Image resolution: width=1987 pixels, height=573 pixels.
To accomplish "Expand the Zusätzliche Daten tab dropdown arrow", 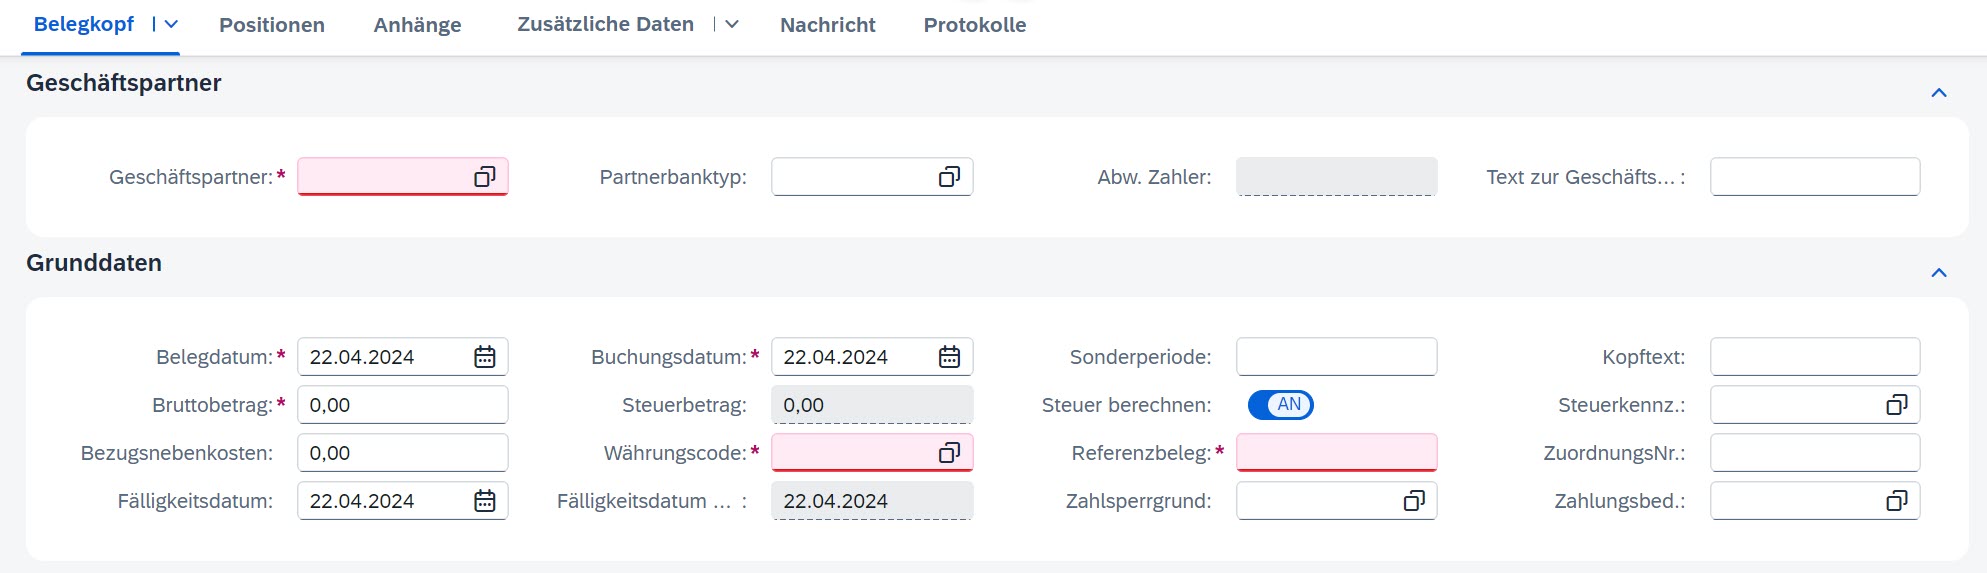I will tap(732, 25).
